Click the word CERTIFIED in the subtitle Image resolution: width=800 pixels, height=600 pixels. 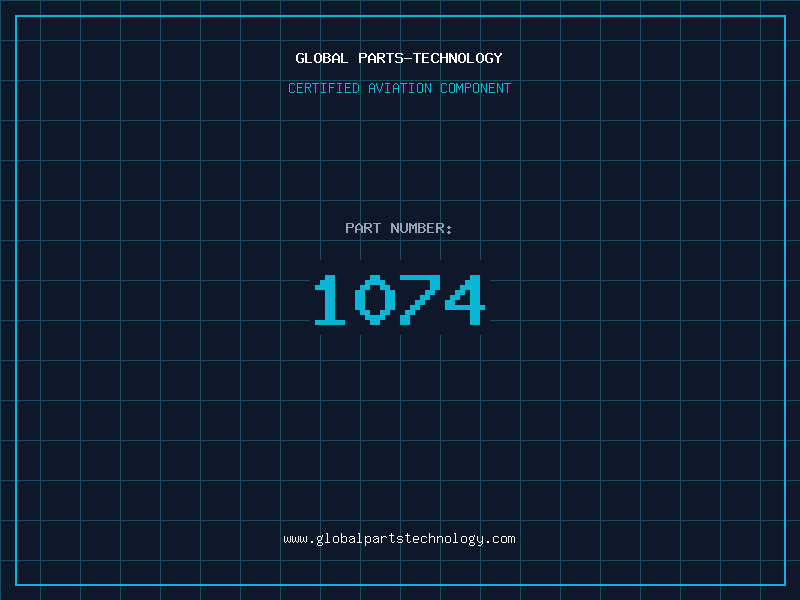click(324, 88)
